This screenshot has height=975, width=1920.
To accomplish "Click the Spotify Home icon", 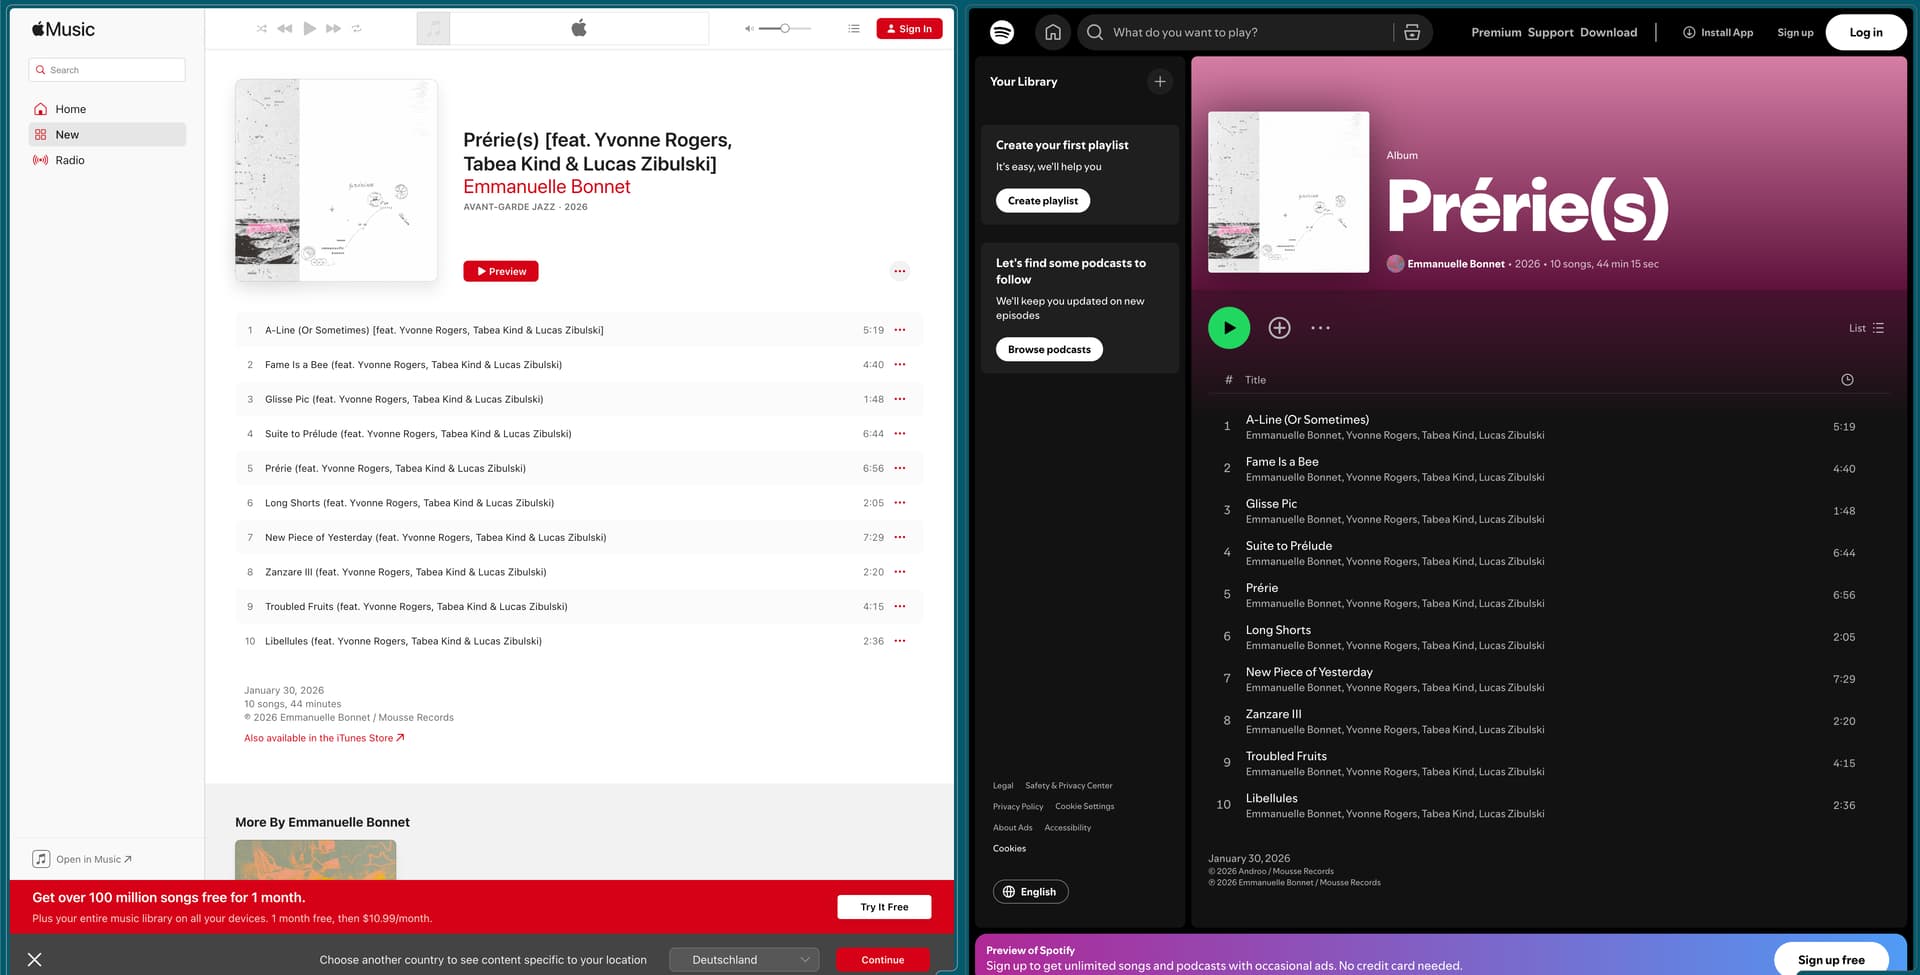I will pos(1052,32).
